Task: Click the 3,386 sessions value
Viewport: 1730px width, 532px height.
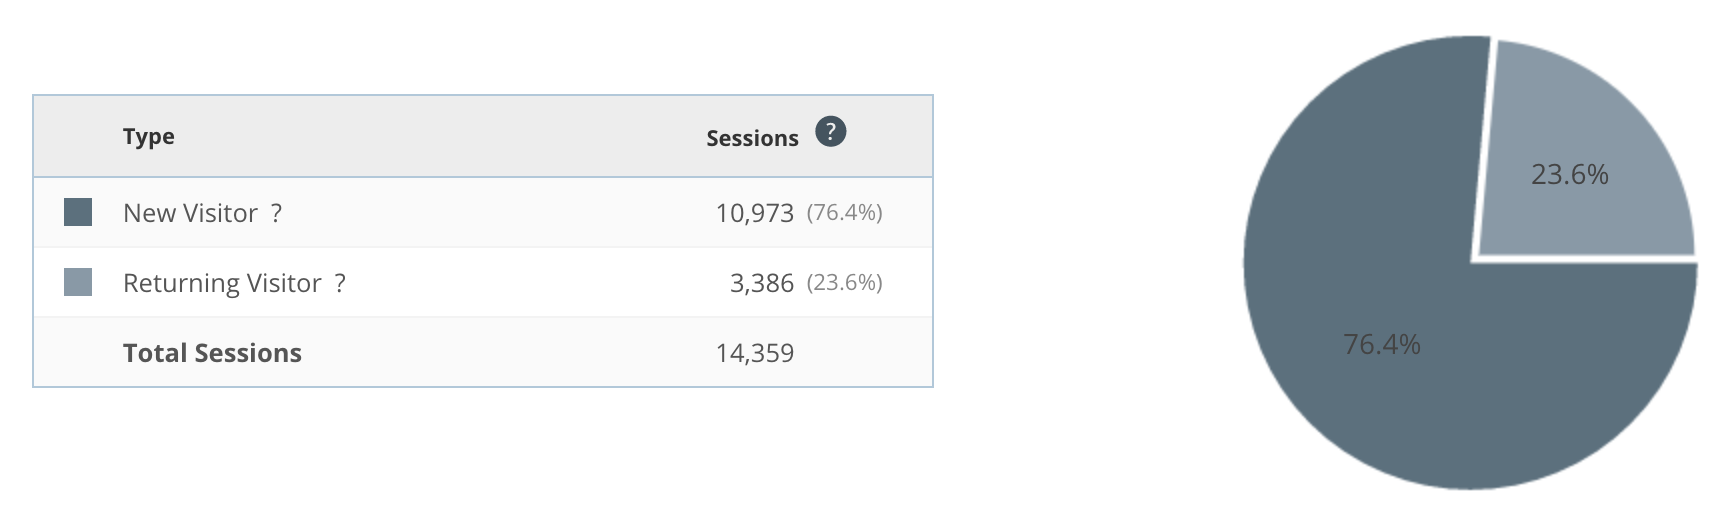Action: pyautogui.click(x=761, y=283)
